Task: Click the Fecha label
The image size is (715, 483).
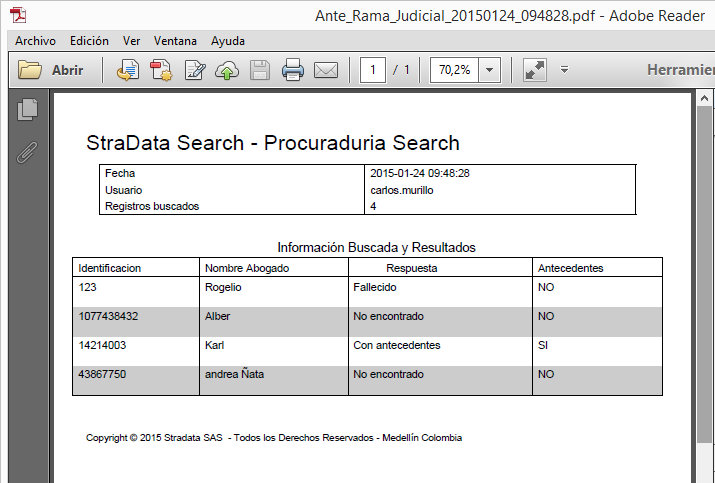Action: pyautogui.click(x=120, y=173)
